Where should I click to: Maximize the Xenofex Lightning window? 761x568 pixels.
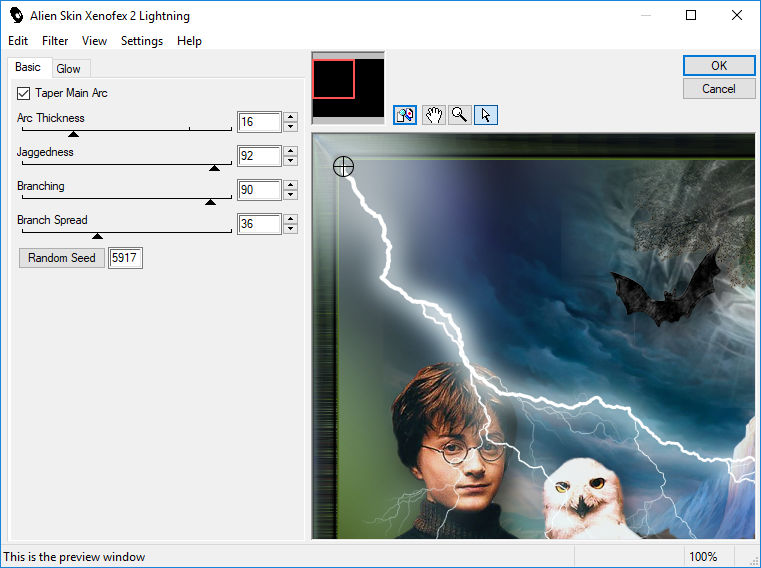691,15
